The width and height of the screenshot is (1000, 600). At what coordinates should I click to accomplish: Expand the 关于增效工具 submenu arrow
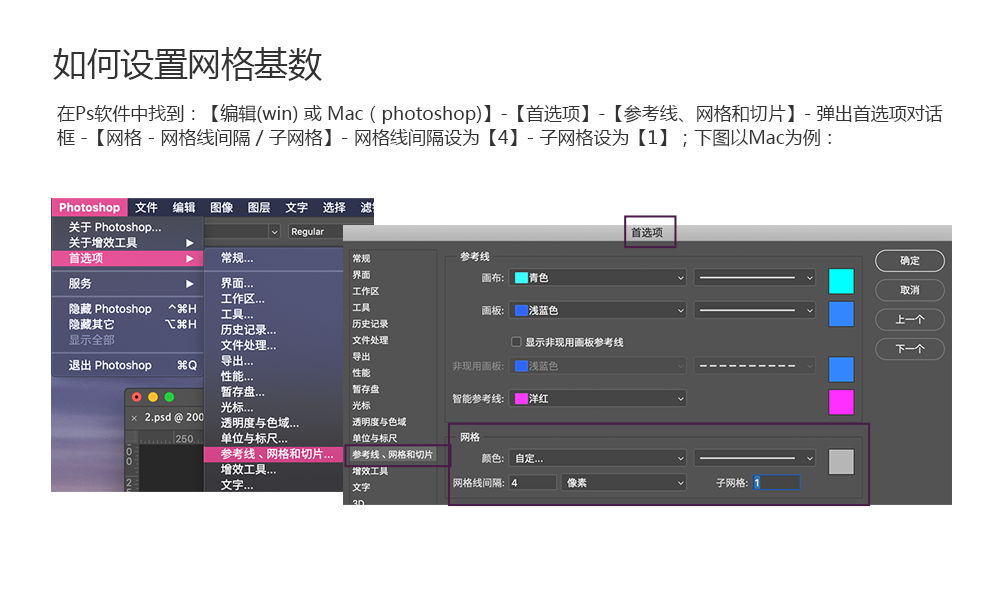click(189, 243)
